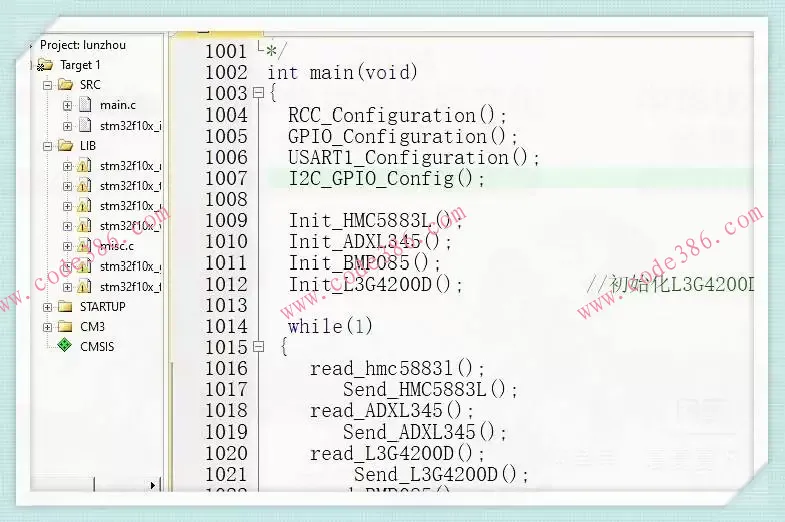
Task: Fold the while loop block at line 1015
Action: 258,347
